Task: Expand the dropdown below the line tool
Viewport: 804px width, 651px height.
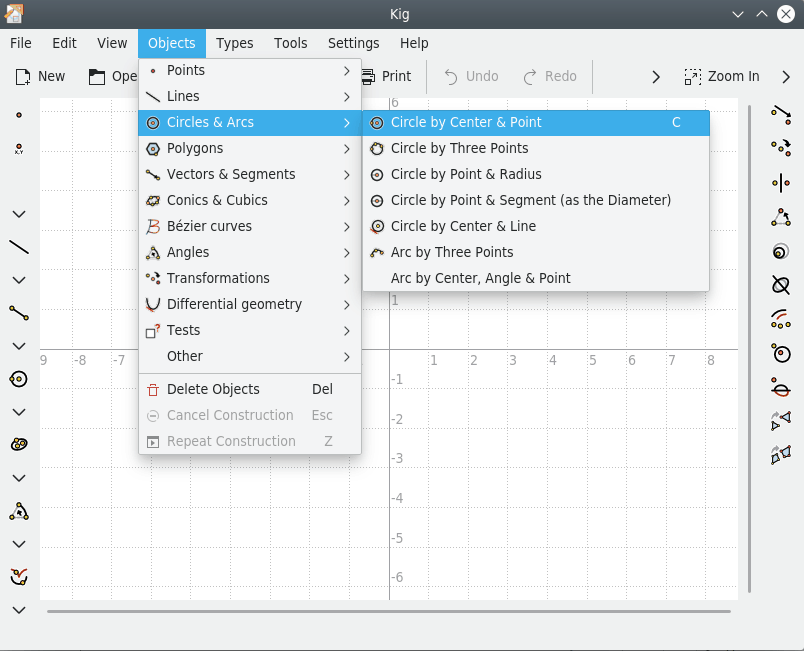Action: coord(19,280)
